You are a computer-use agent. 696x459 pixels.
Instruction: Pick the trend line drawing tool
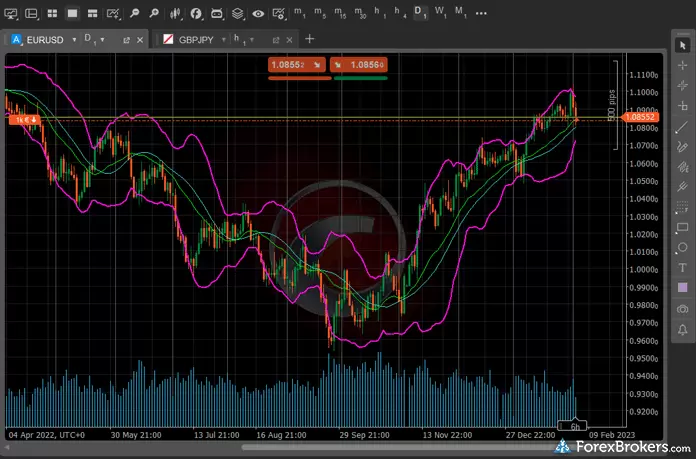point(682,126)
